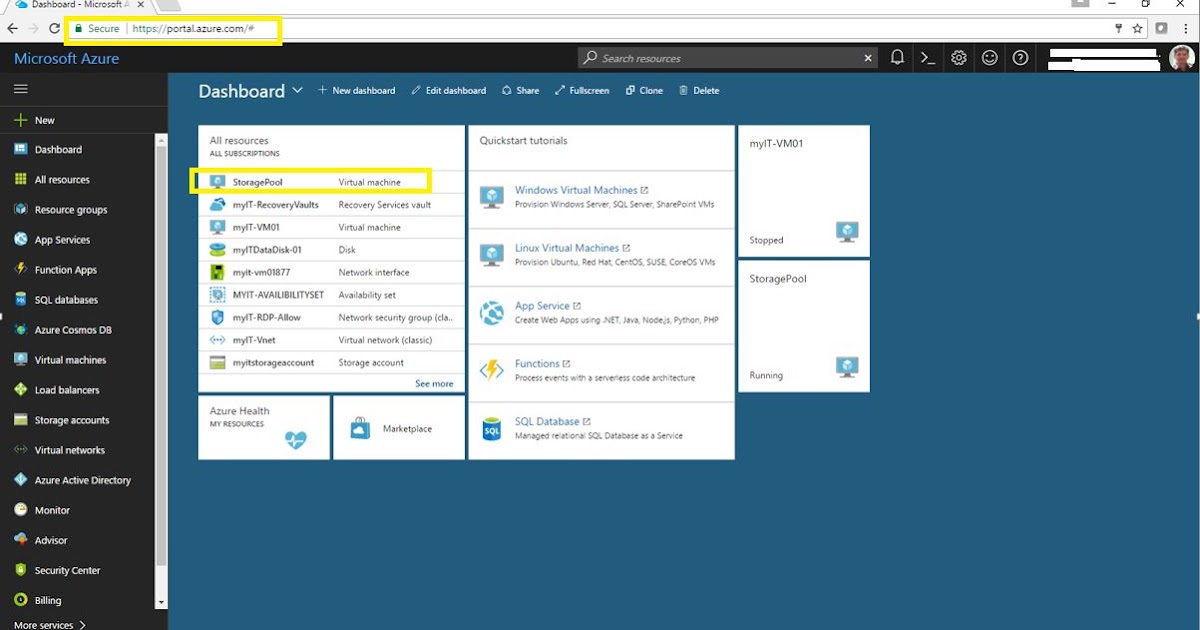Open the Cloud Shell icon in the top bar
The width and height of the screenshot is (1200, 630).
pos(927,57)
